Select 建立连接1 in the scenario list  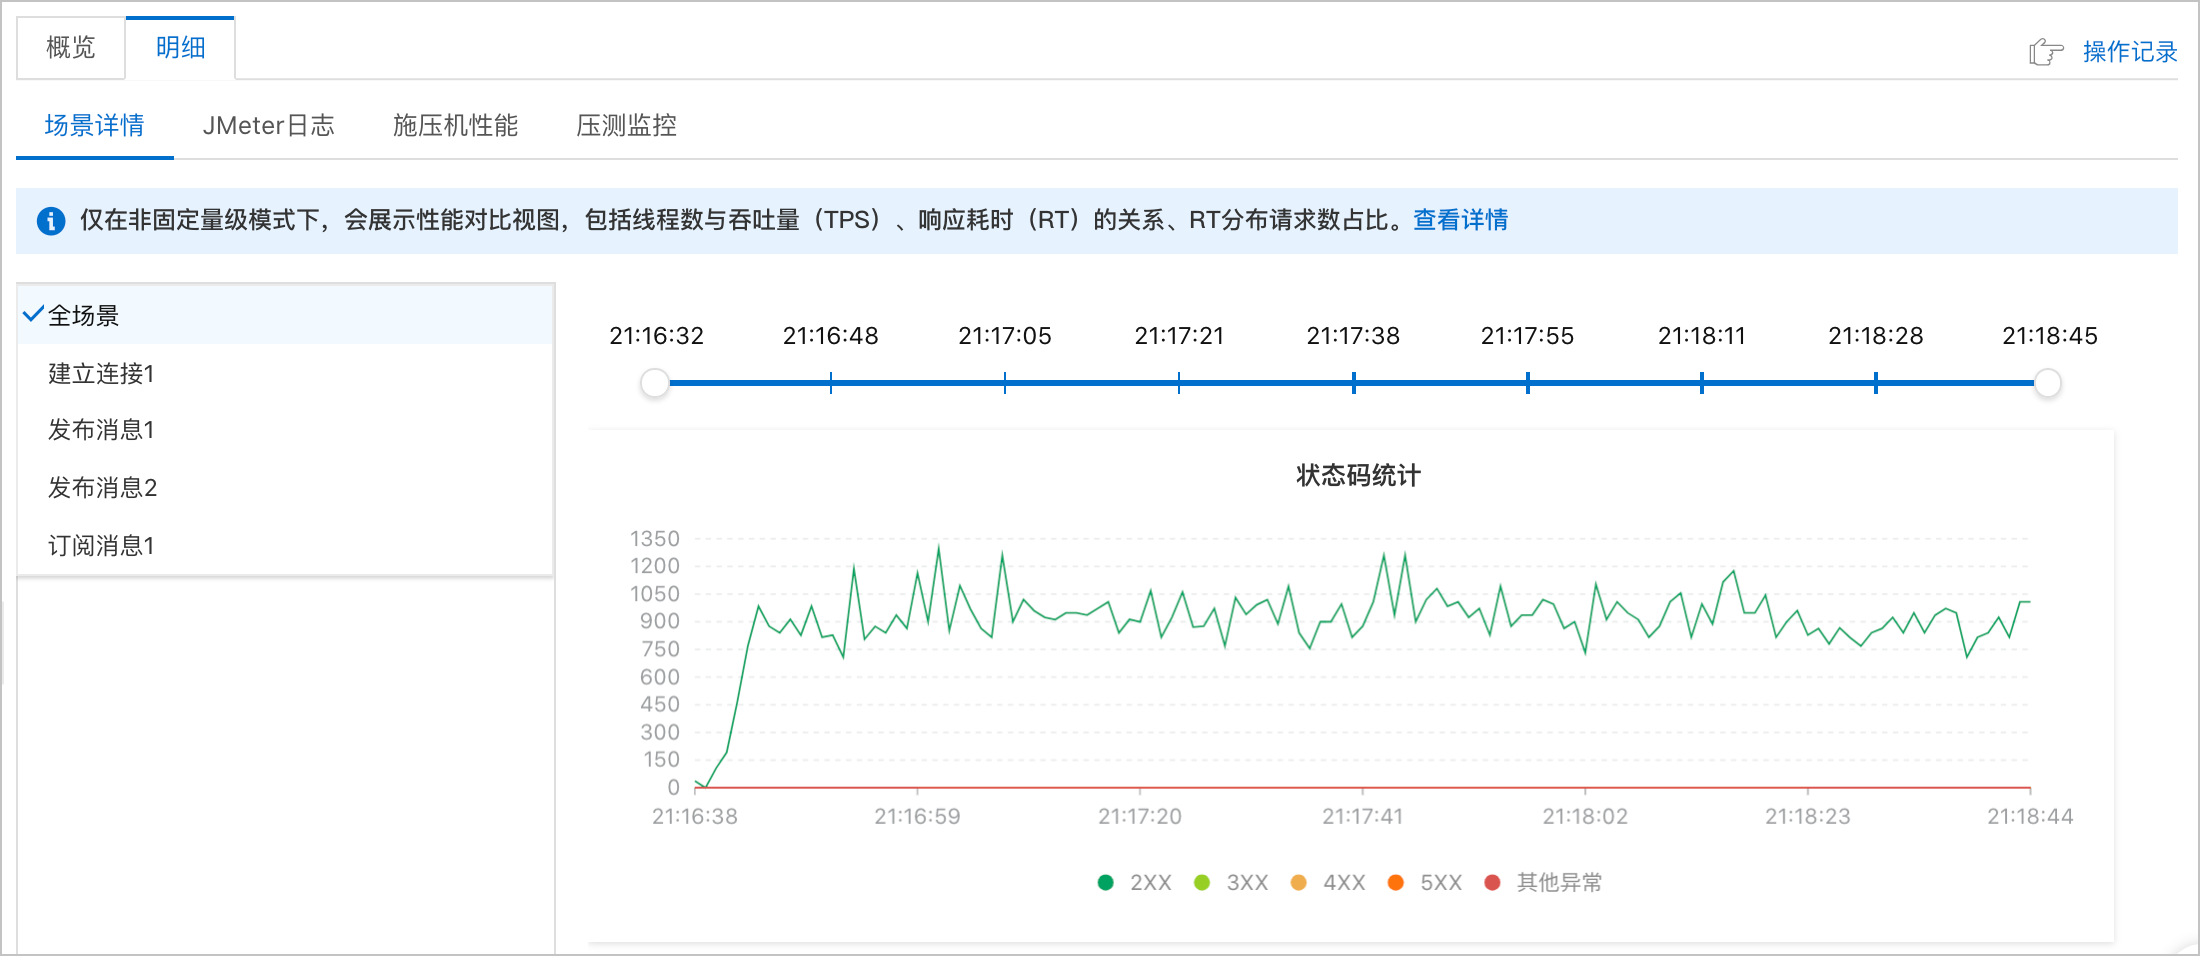(285, 373)
